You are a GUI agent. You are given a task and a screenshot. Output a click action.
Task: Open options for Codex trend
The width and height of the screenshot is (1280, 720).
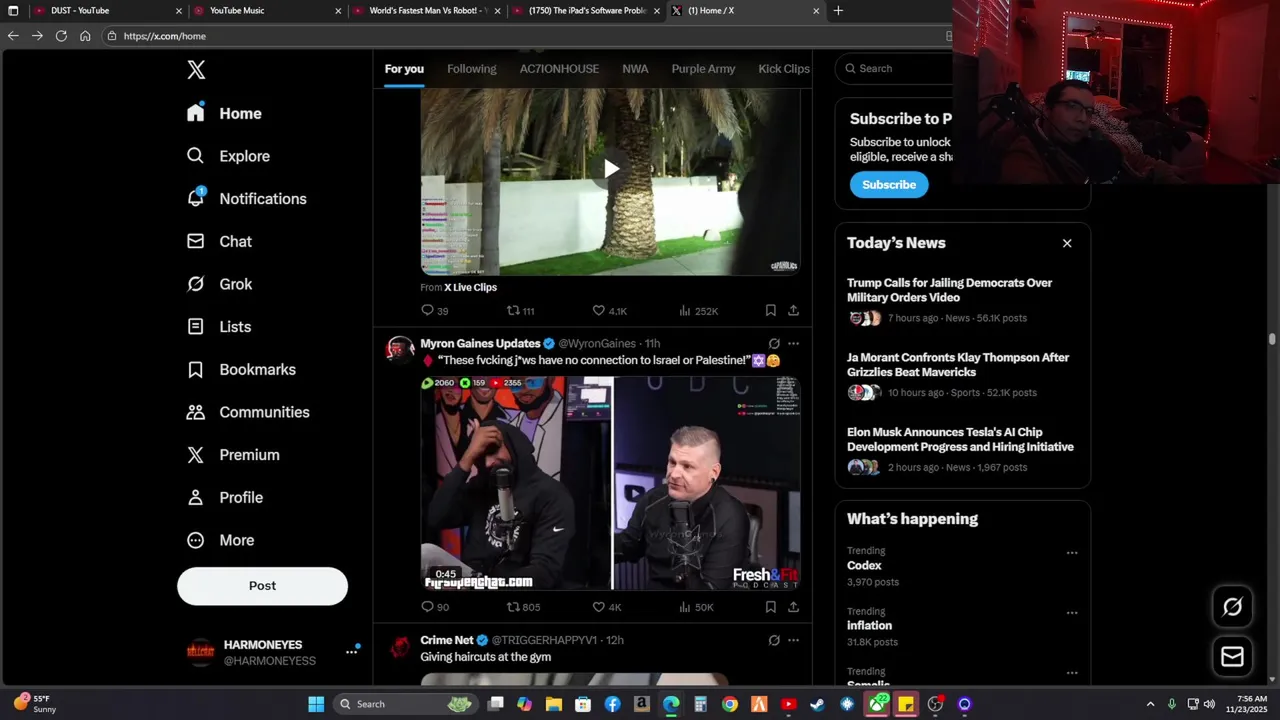pyautogui.click(x=1072, y=553)
